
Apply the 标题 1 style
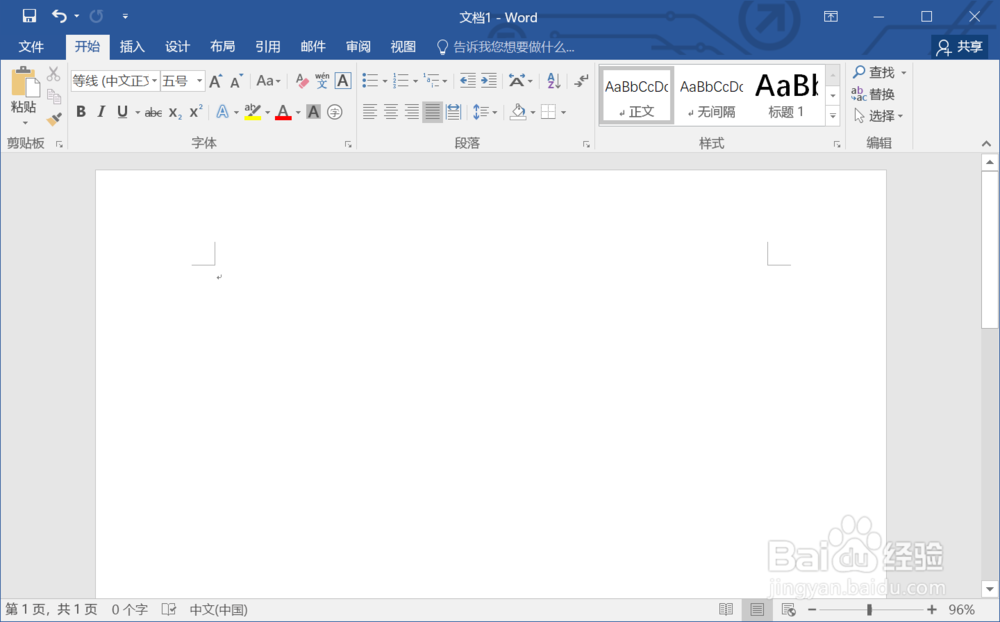(x=786, y=96)
